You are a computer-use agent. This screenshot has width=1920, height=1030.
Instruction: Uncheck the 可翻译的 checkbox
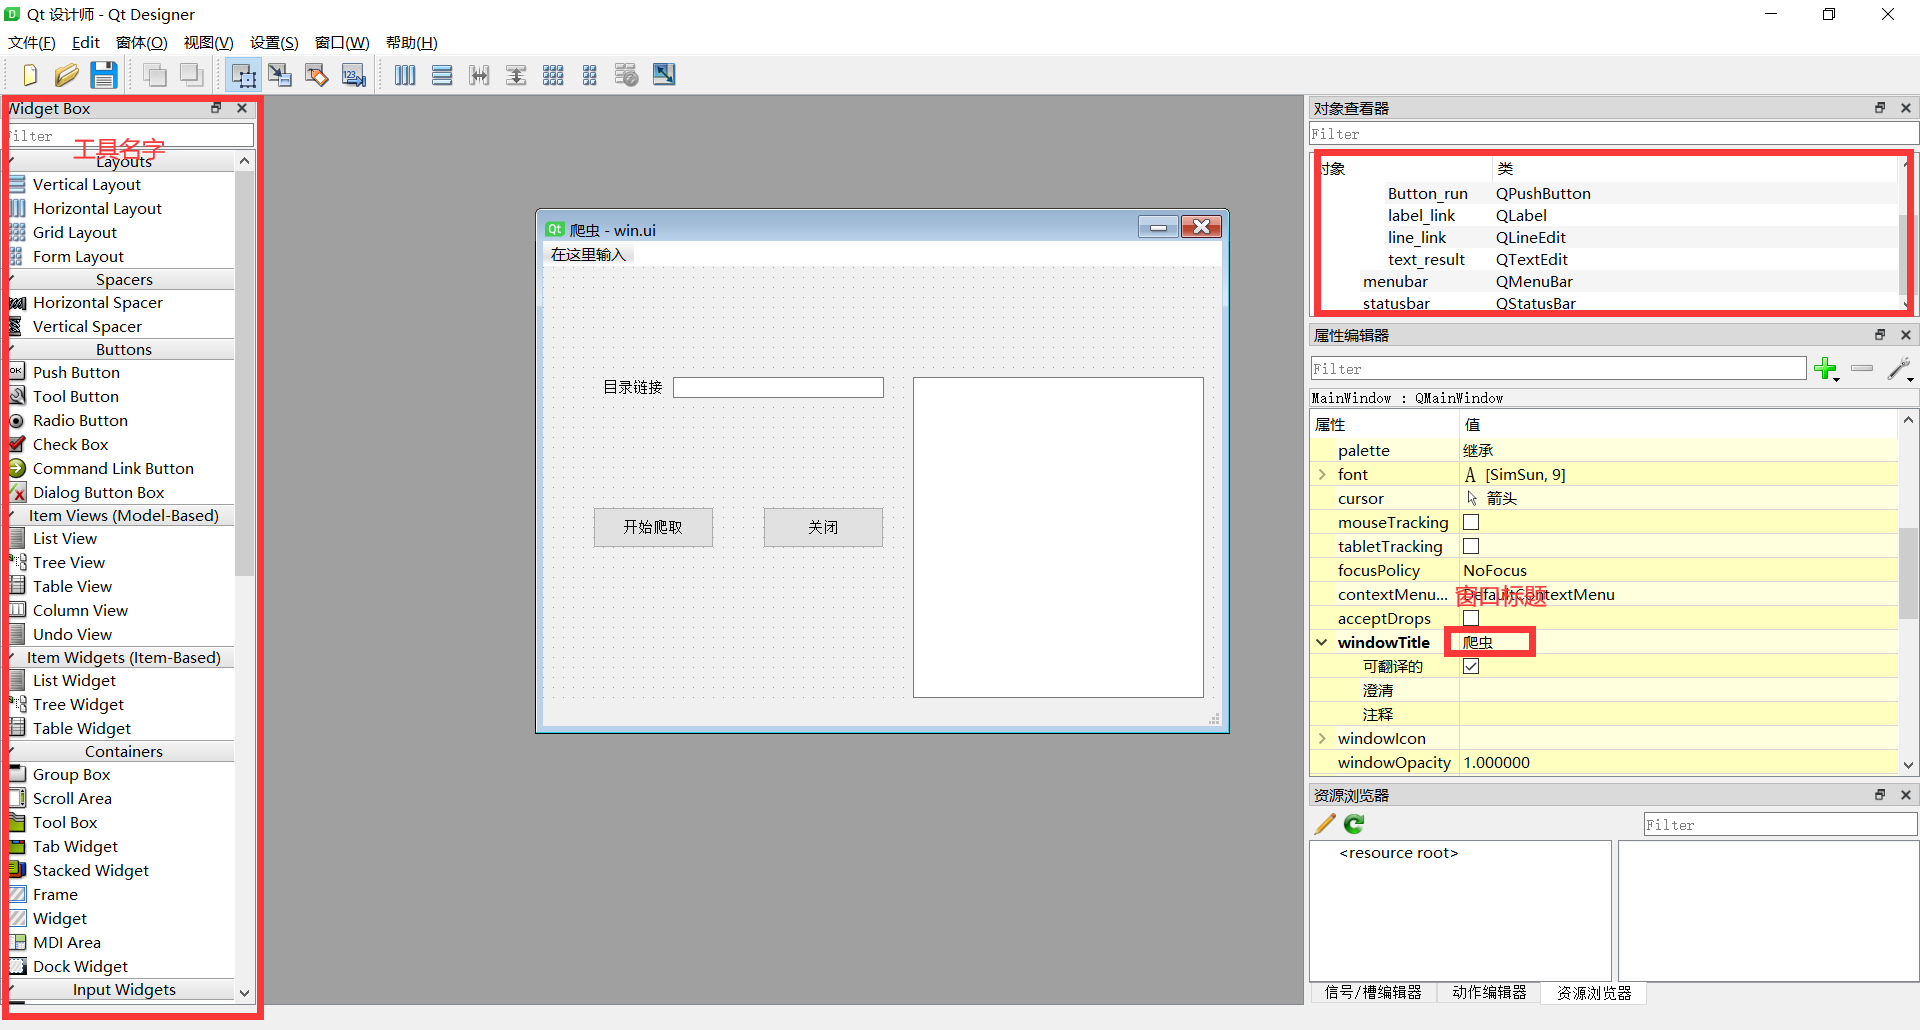point(1471,666)
